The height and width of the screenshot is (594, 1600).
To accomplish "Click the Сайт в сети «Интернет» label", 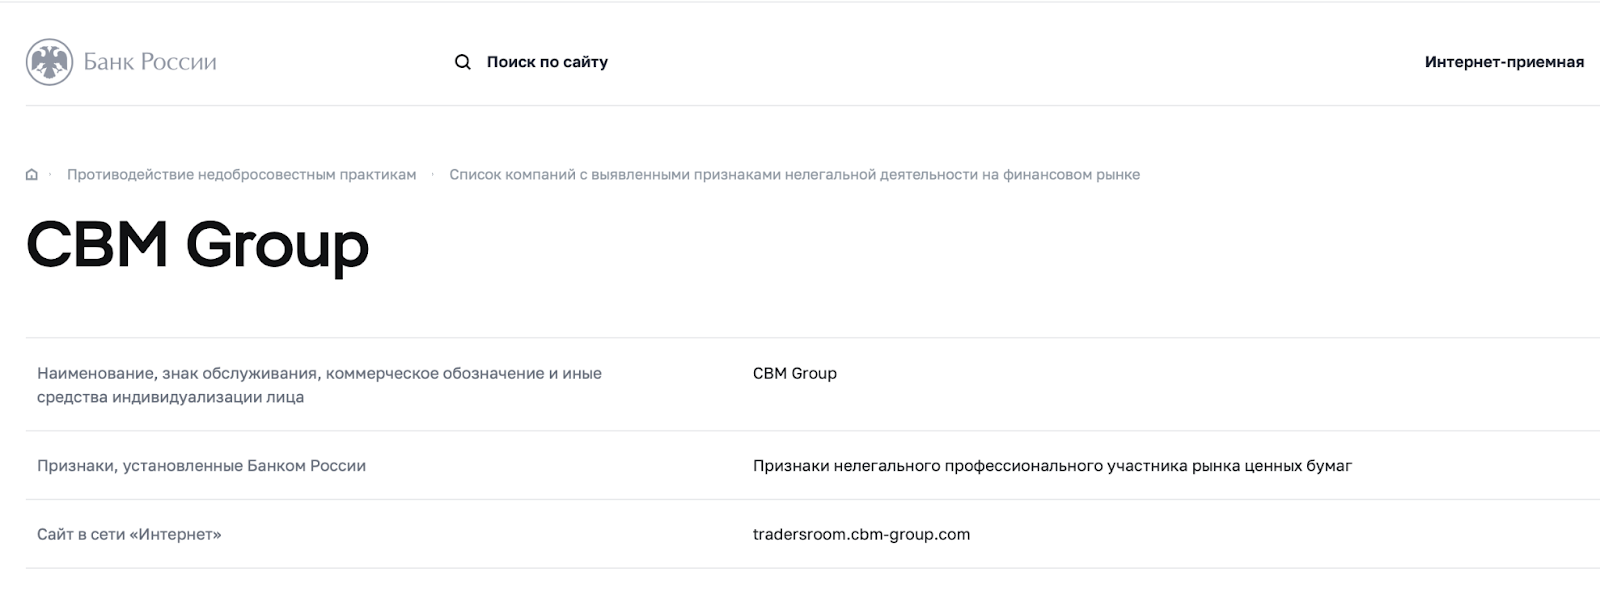I will pyautogui.click(x=129, y=535).
